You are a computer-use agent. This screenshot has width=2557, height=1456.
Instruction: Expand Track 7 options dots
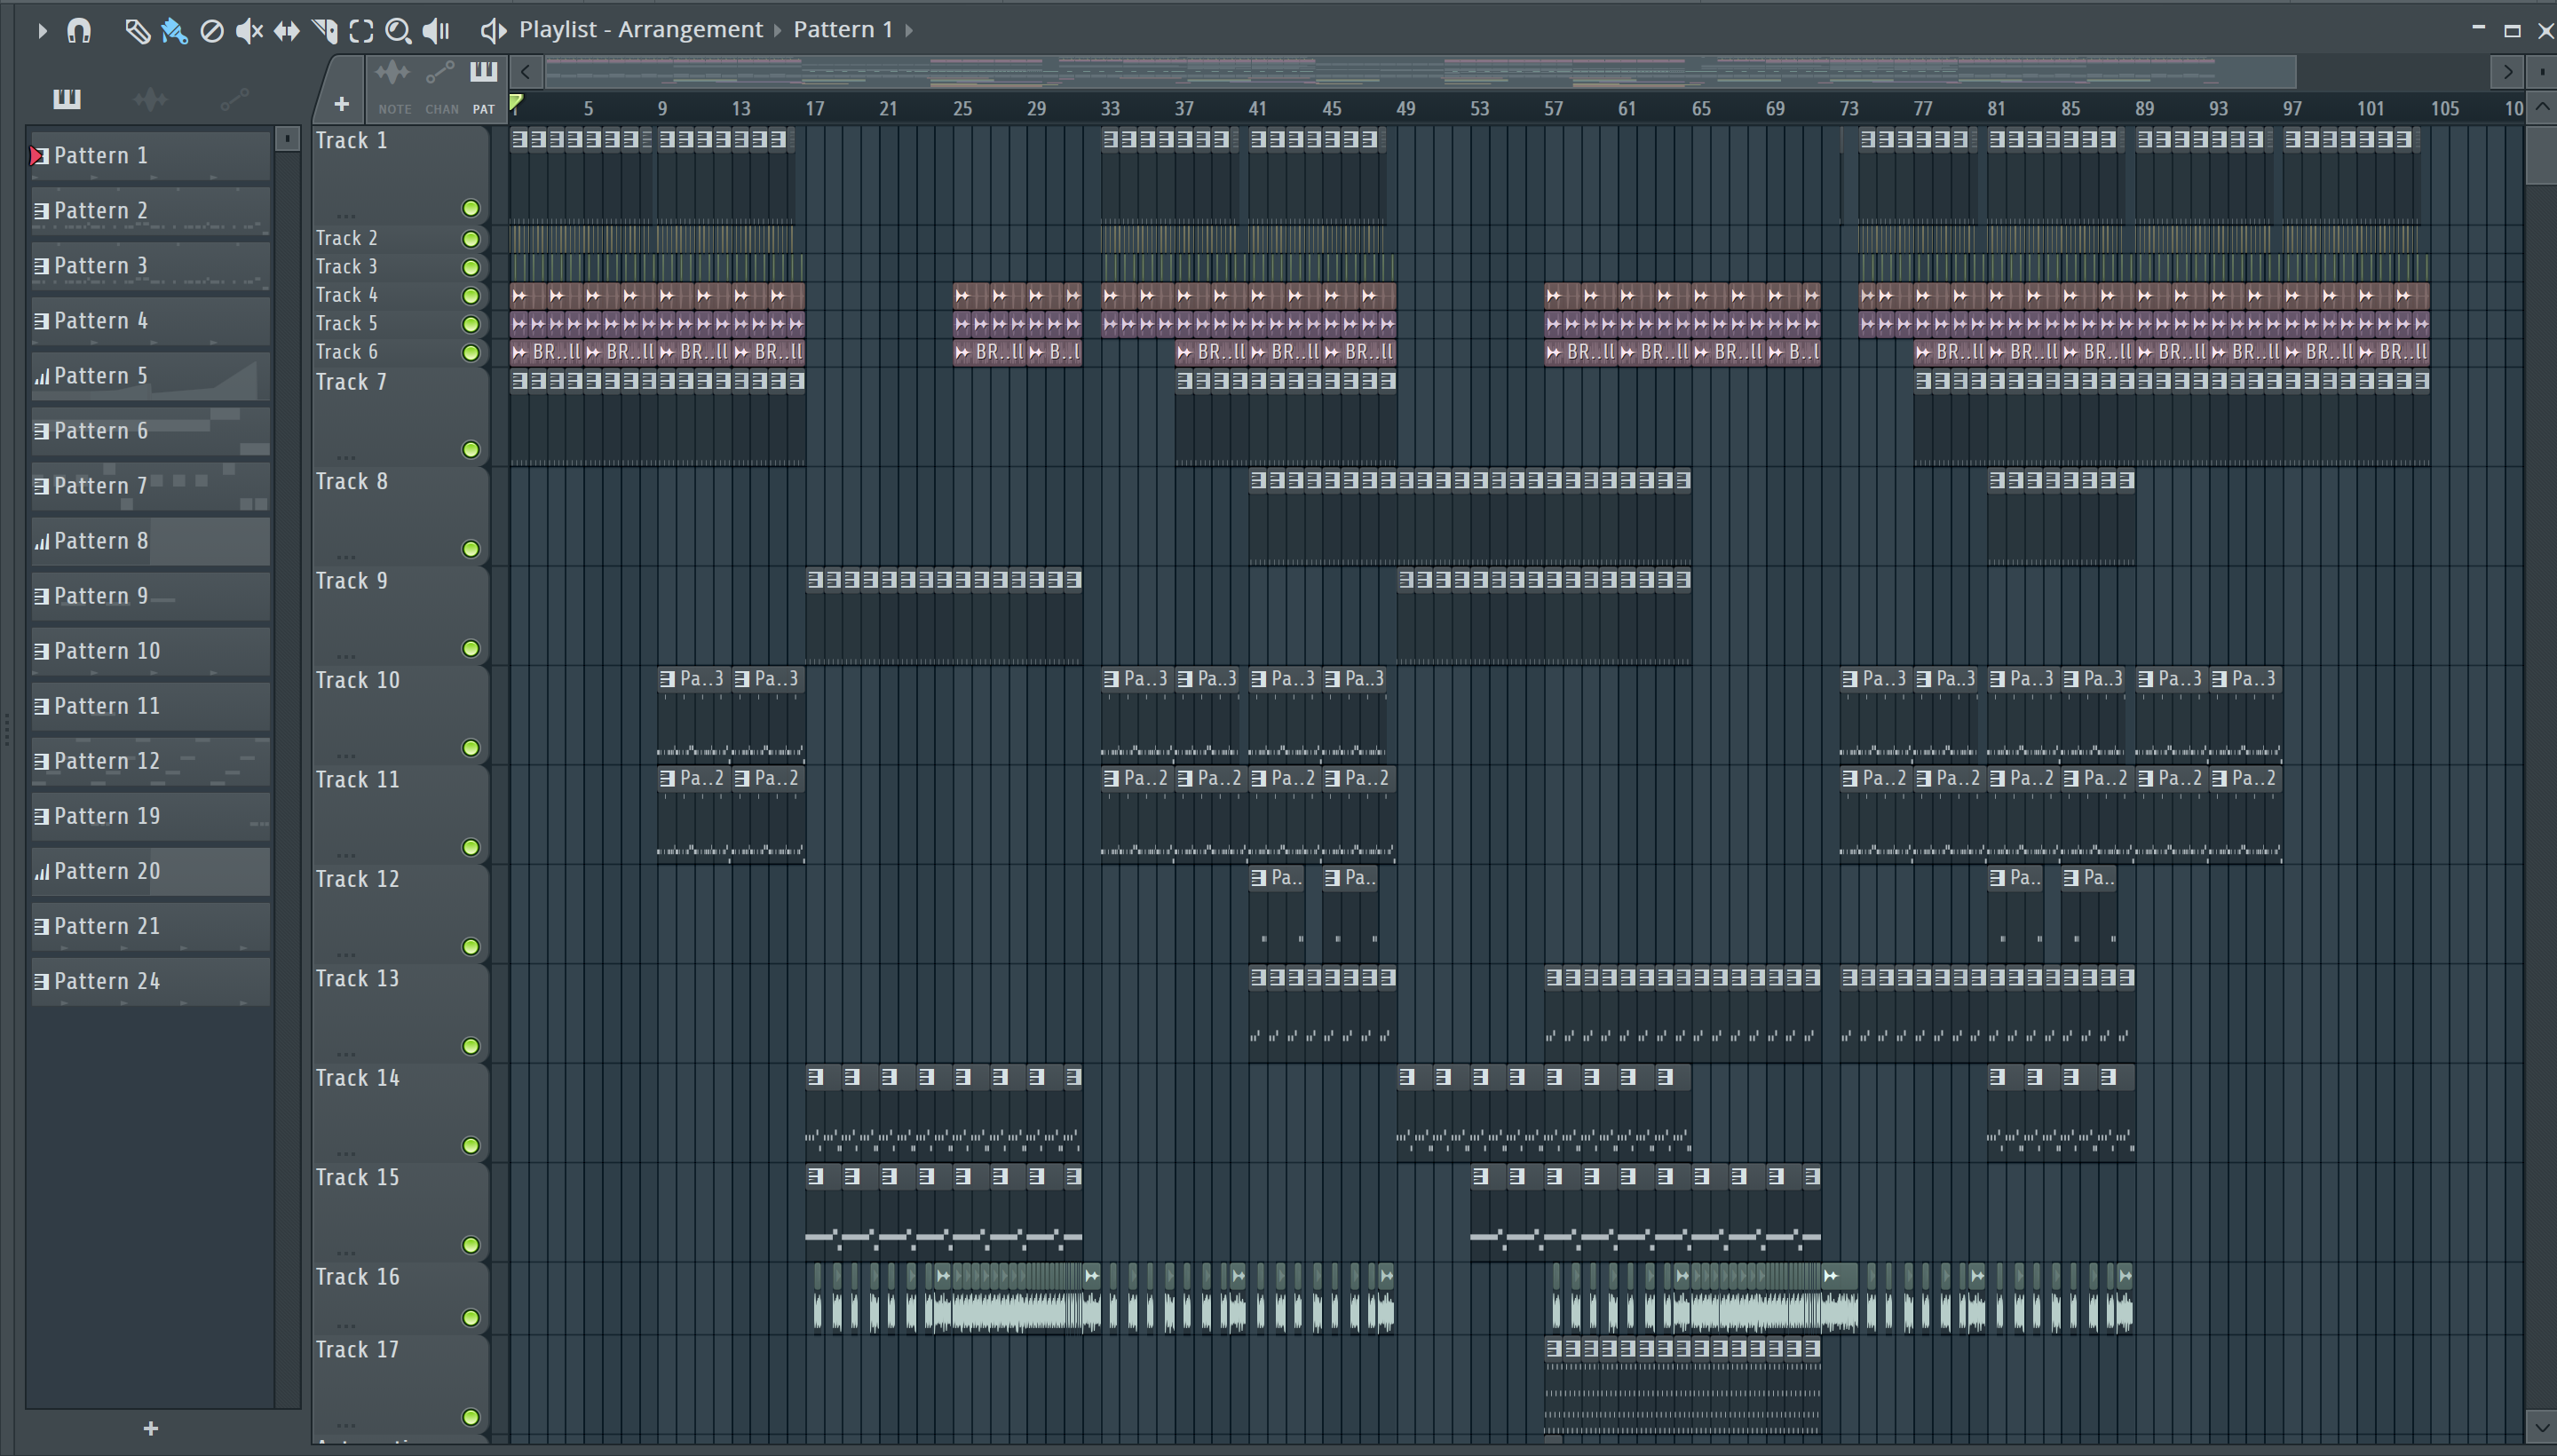346,456
